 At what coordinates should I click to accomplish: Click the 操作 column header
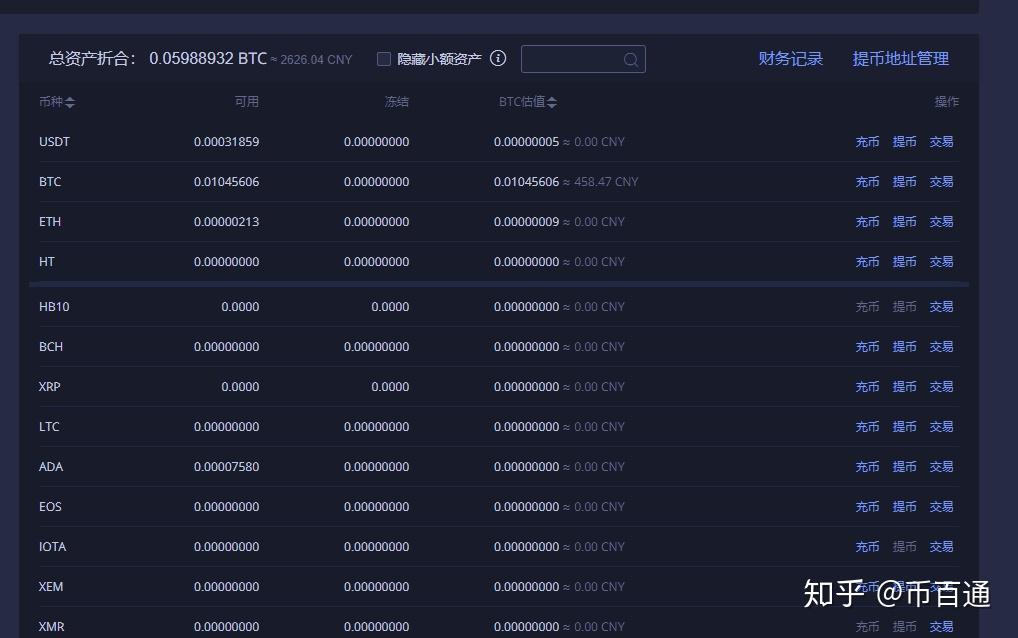click(x=947, y=102)
